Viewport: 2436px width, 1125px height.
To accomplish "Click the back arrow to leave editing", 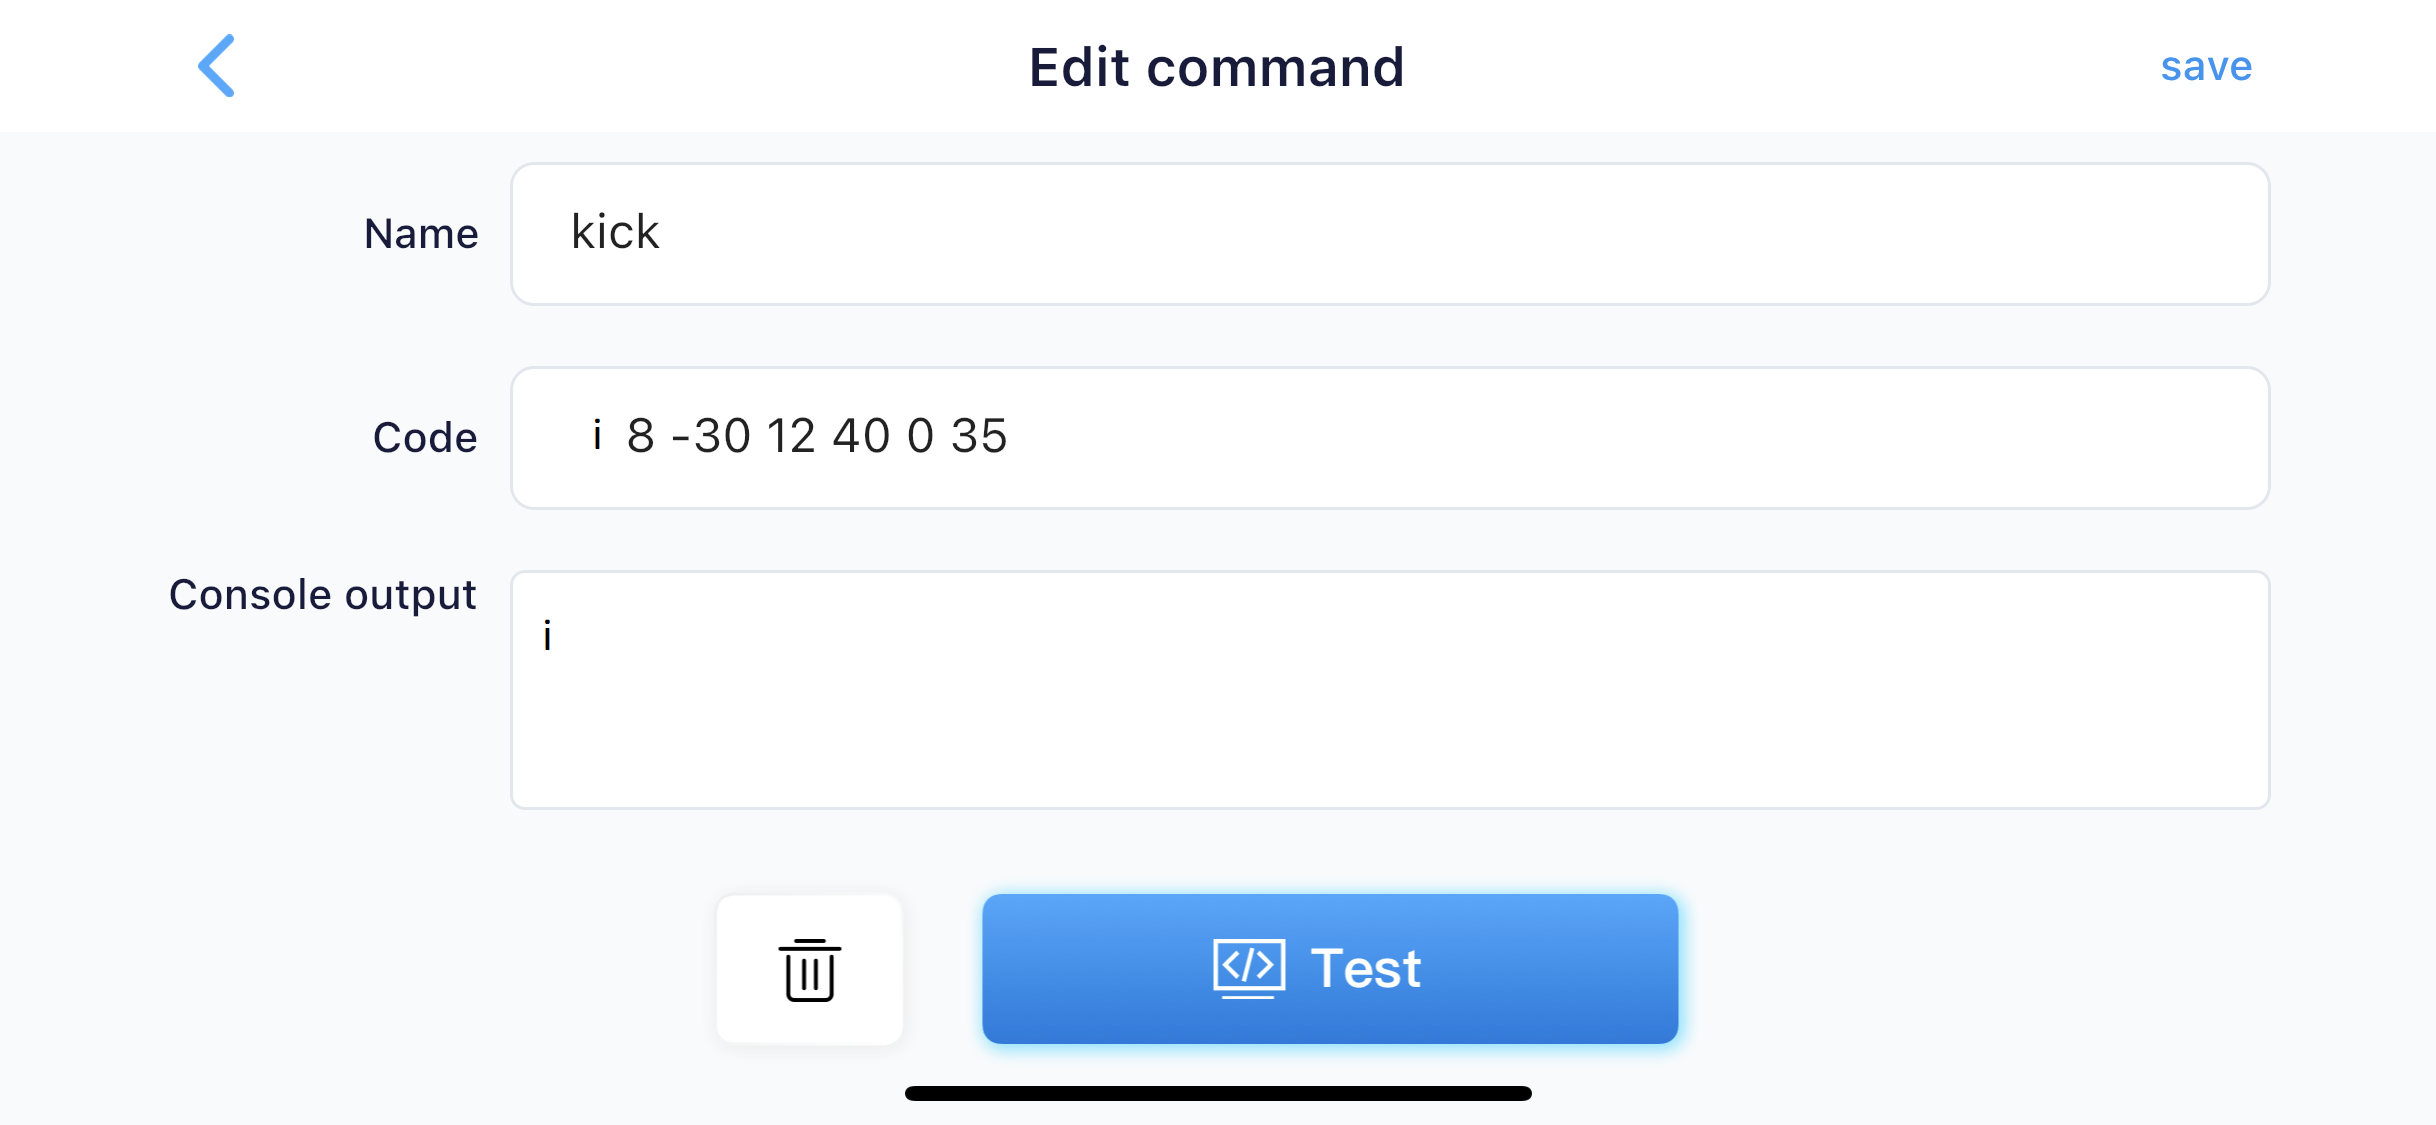I will (x=216, y=65).
